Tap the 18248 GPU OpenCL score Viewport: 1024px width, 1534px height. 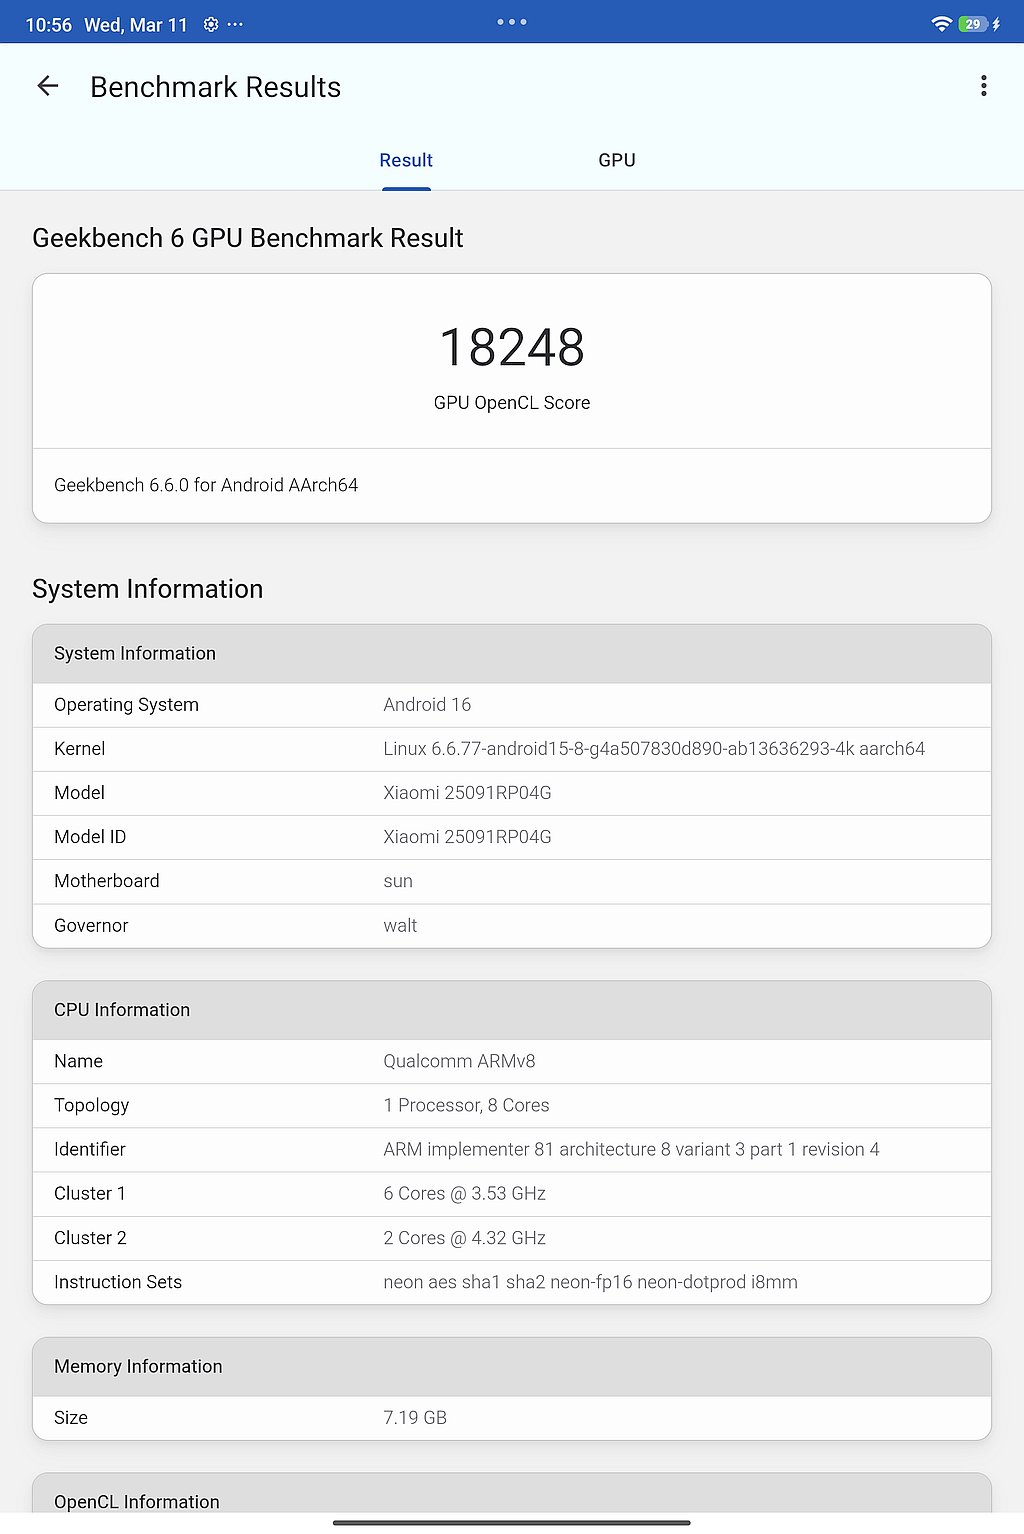[x=512, y=348]
